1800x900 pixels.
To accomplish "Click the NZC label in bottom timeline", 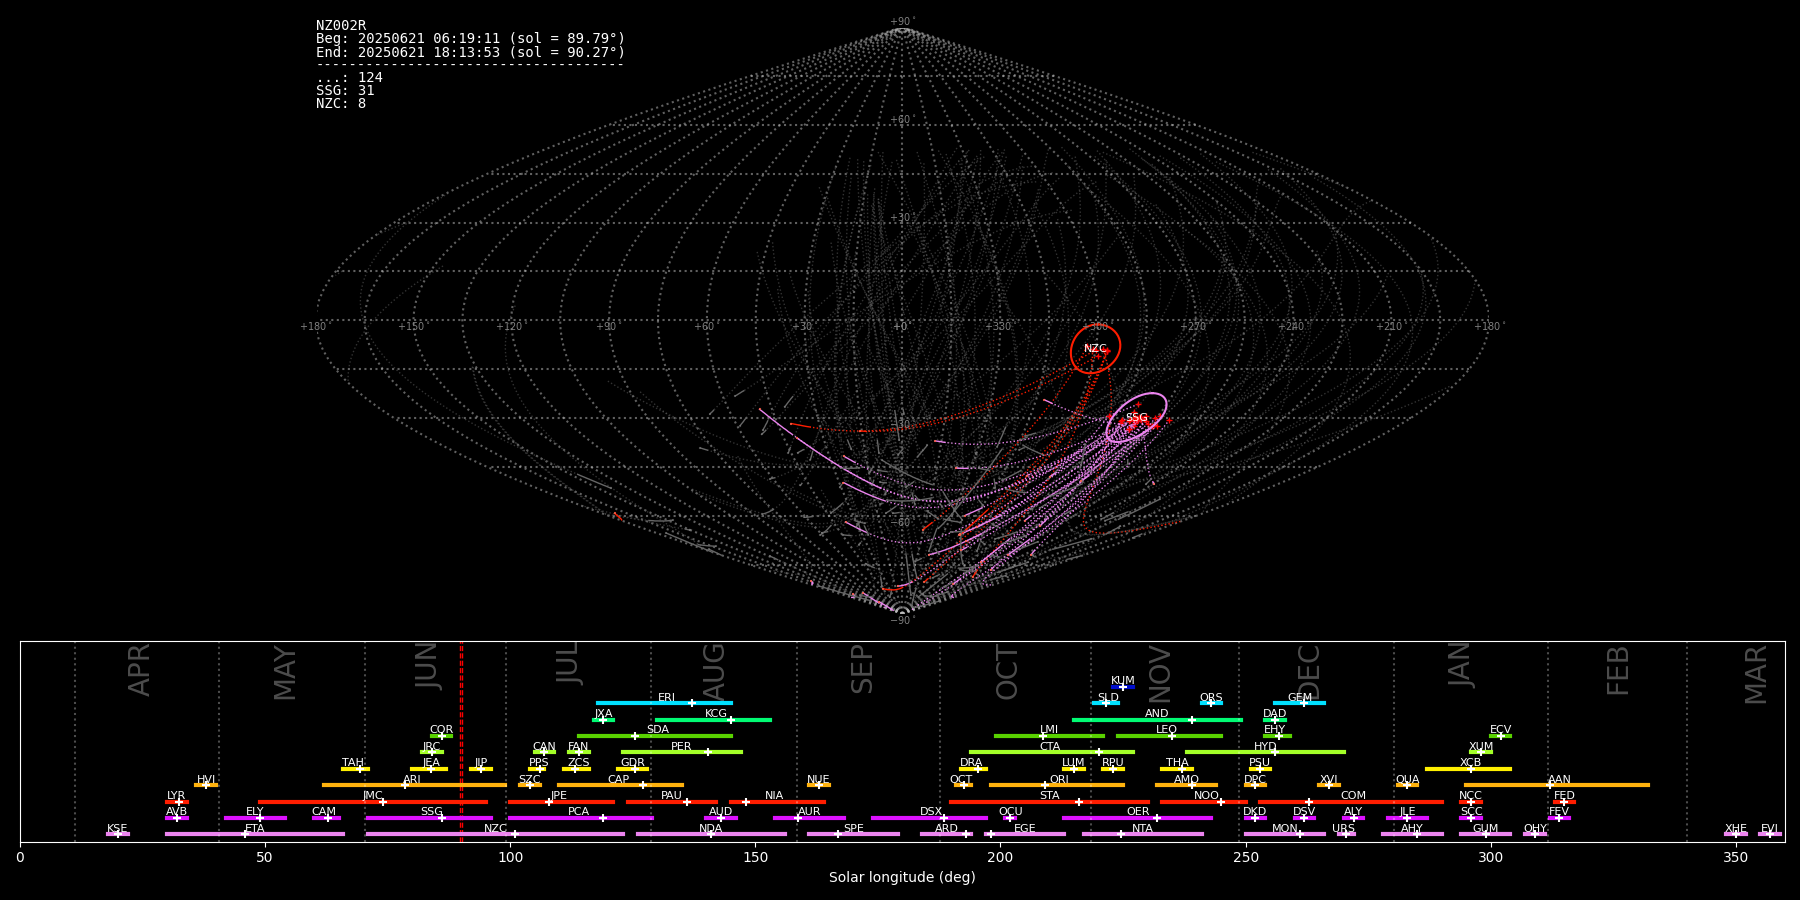I will coord(495,829).
